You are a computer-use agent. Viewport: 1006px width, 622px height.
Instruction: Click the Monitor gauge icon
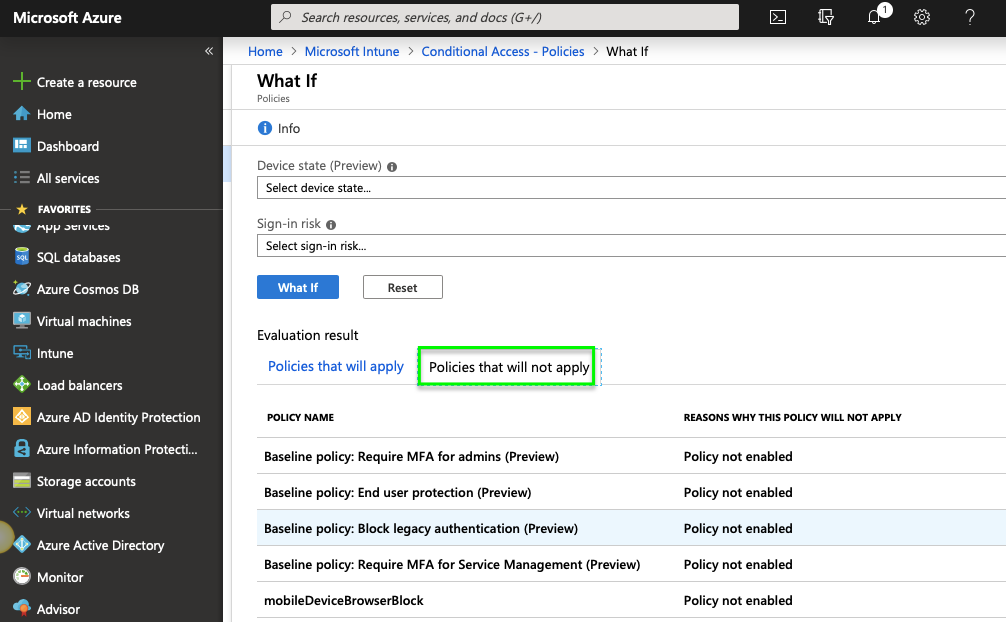pos(22,576)
